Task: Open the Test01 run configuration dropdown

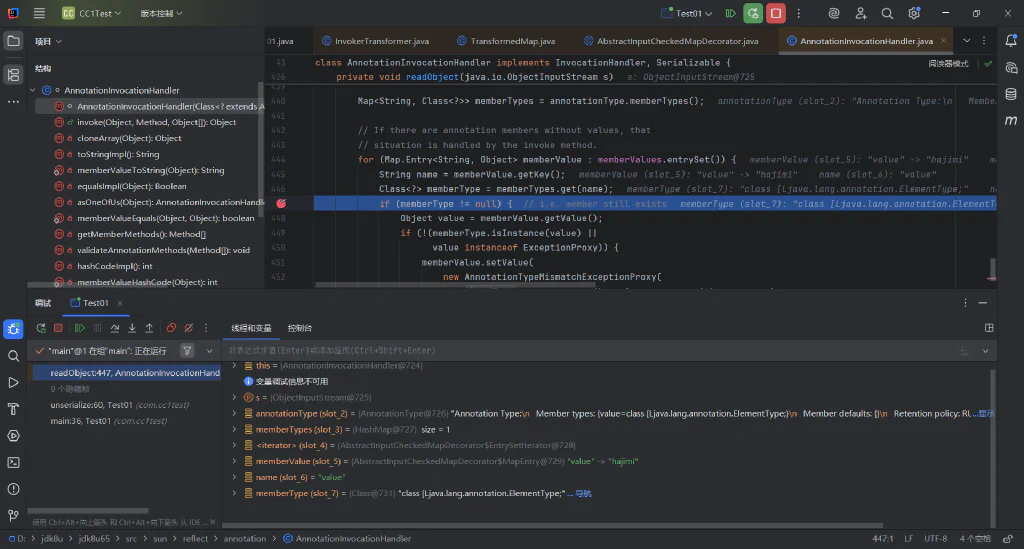Action: pyautogui.click(x=686, y=13)
